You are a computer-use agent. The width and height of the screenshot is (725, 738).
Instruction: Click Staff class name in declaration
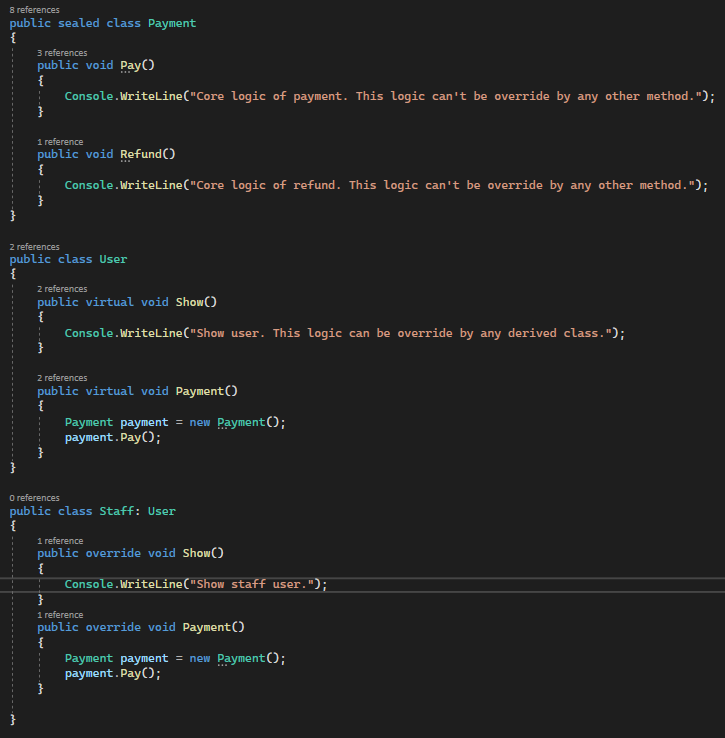pyautogui.click(x=116, y=511)
